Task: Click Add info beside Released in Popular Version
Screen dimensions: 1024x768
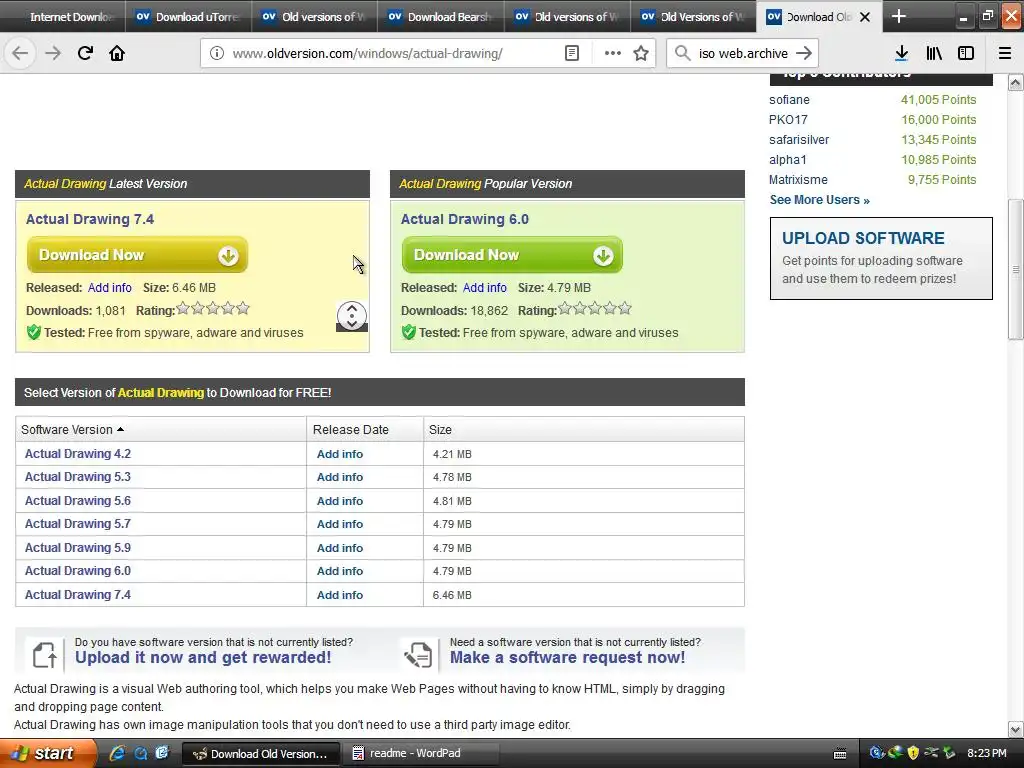Action: tap(485, 287)
